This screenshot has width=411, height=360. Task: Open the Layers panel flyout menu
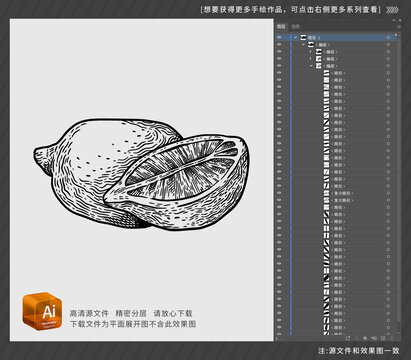(398, 26)
